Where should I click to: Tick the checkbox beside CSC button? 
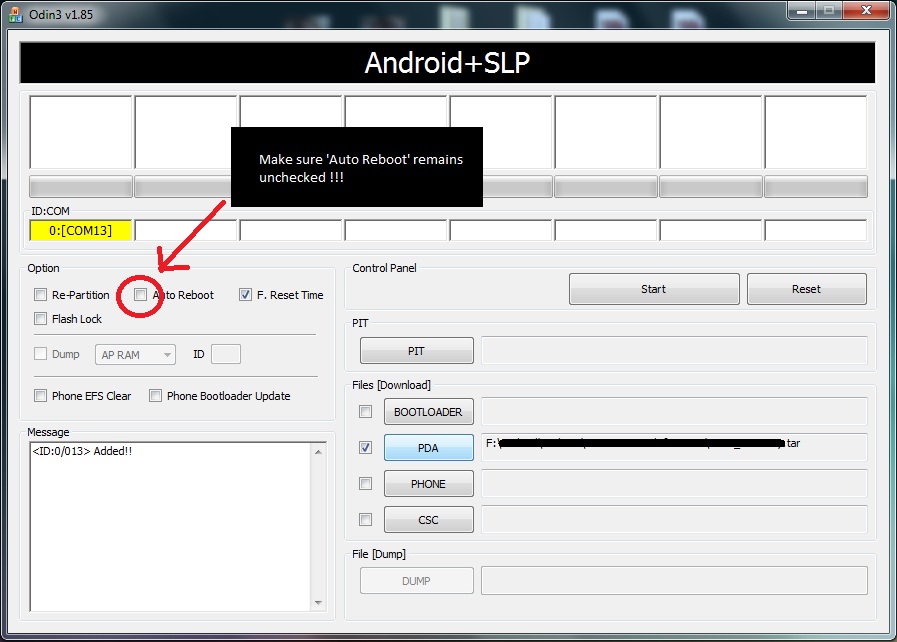point(366,520)
